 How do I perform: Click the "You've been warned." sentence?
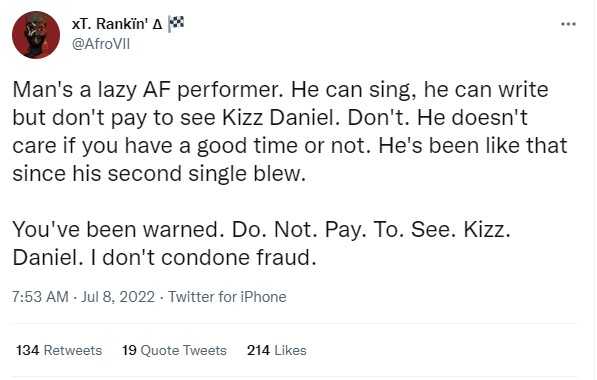[x=118, y=230]
